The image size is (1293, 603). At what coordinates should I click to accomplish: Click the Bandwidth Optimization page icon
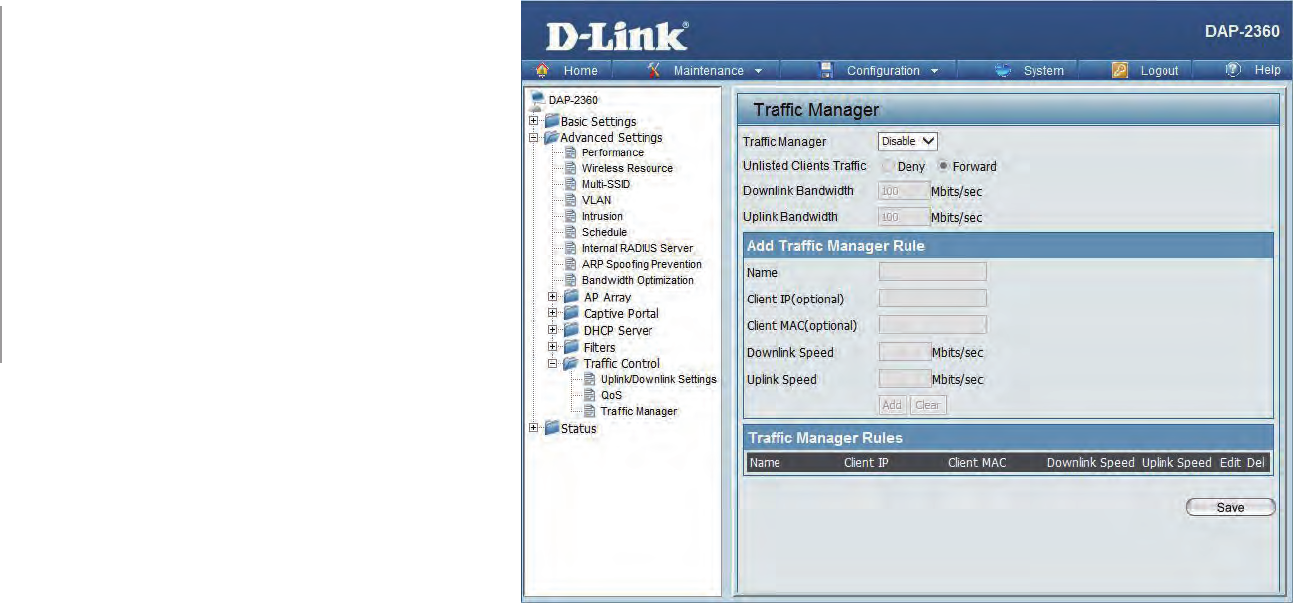571,281
